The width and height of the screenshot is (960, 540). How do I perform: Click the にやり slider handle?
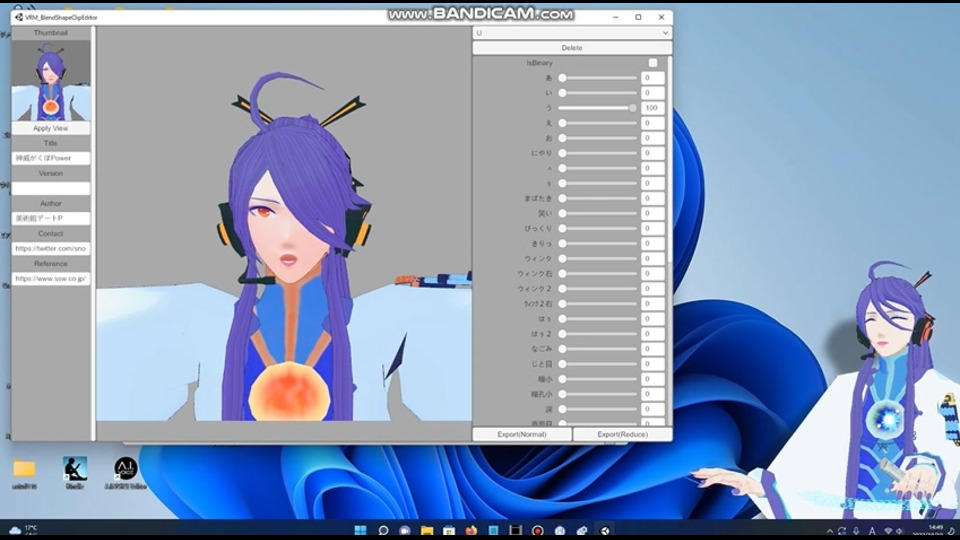[x=562, y=153]
